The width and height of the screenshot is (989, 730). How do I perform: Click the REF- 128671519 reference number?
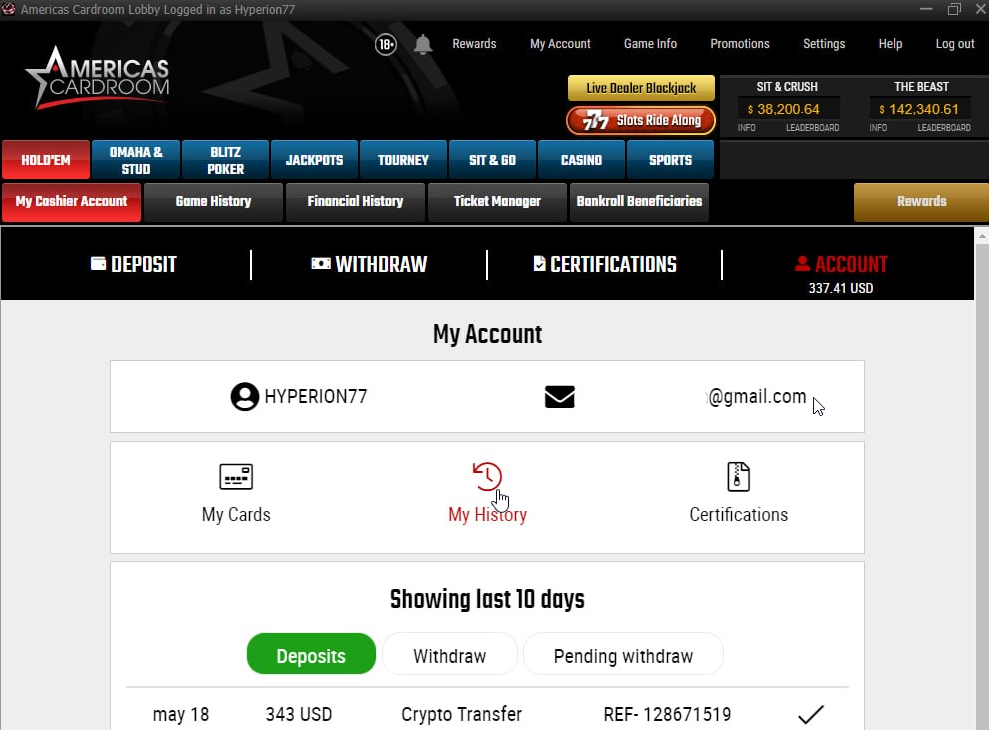(667, 714)
